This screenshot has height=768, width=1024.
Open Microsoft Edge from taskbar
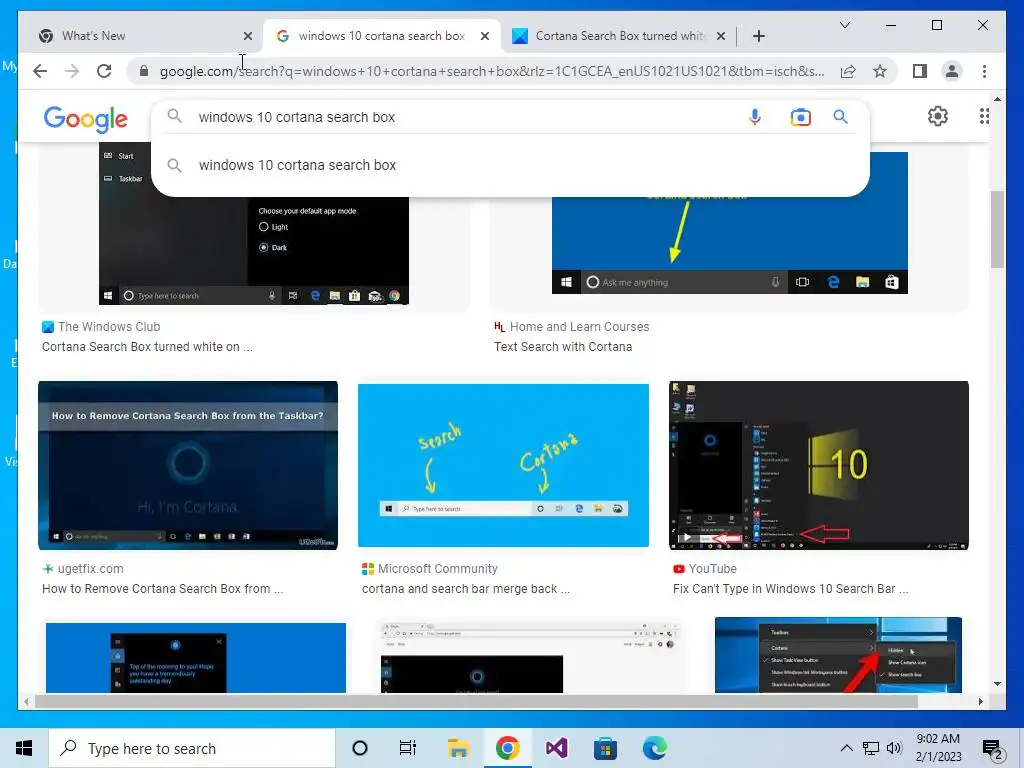click(x=654, y=748)
